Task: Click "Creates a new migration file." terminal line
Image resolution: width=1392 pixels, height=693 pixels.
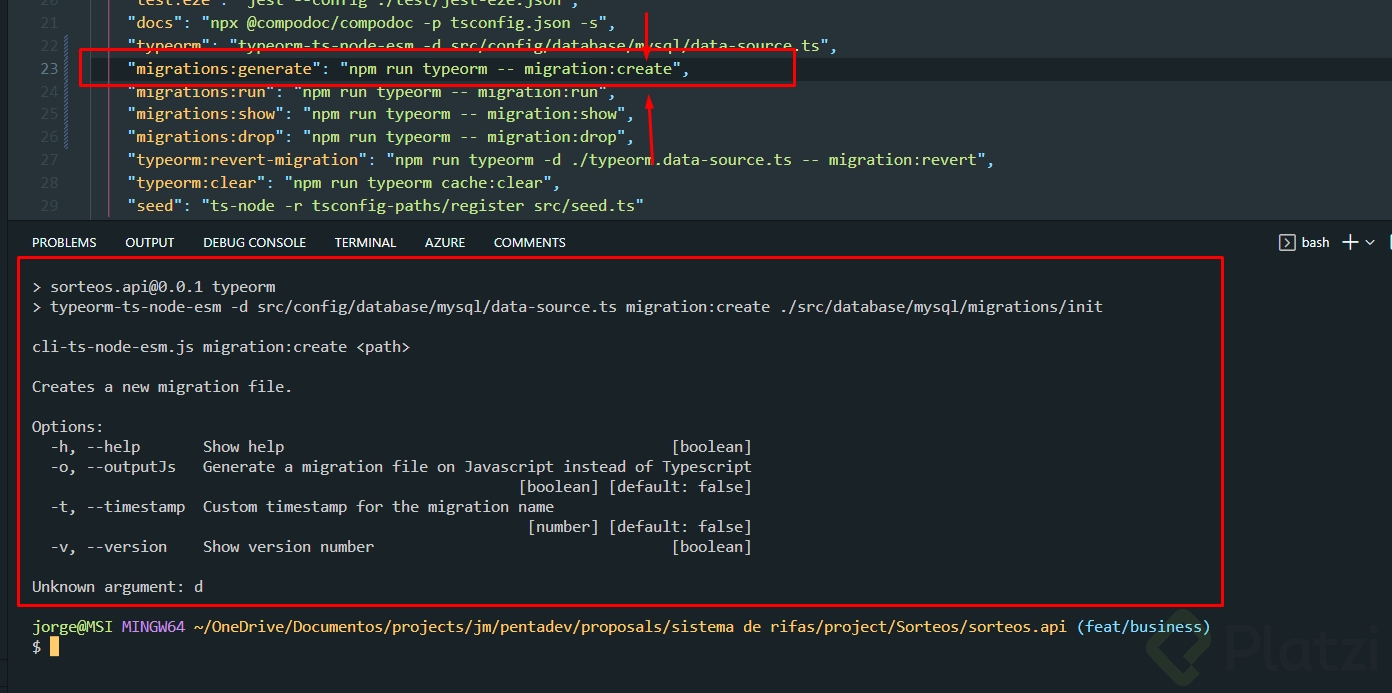Action: tap(162, 386)
